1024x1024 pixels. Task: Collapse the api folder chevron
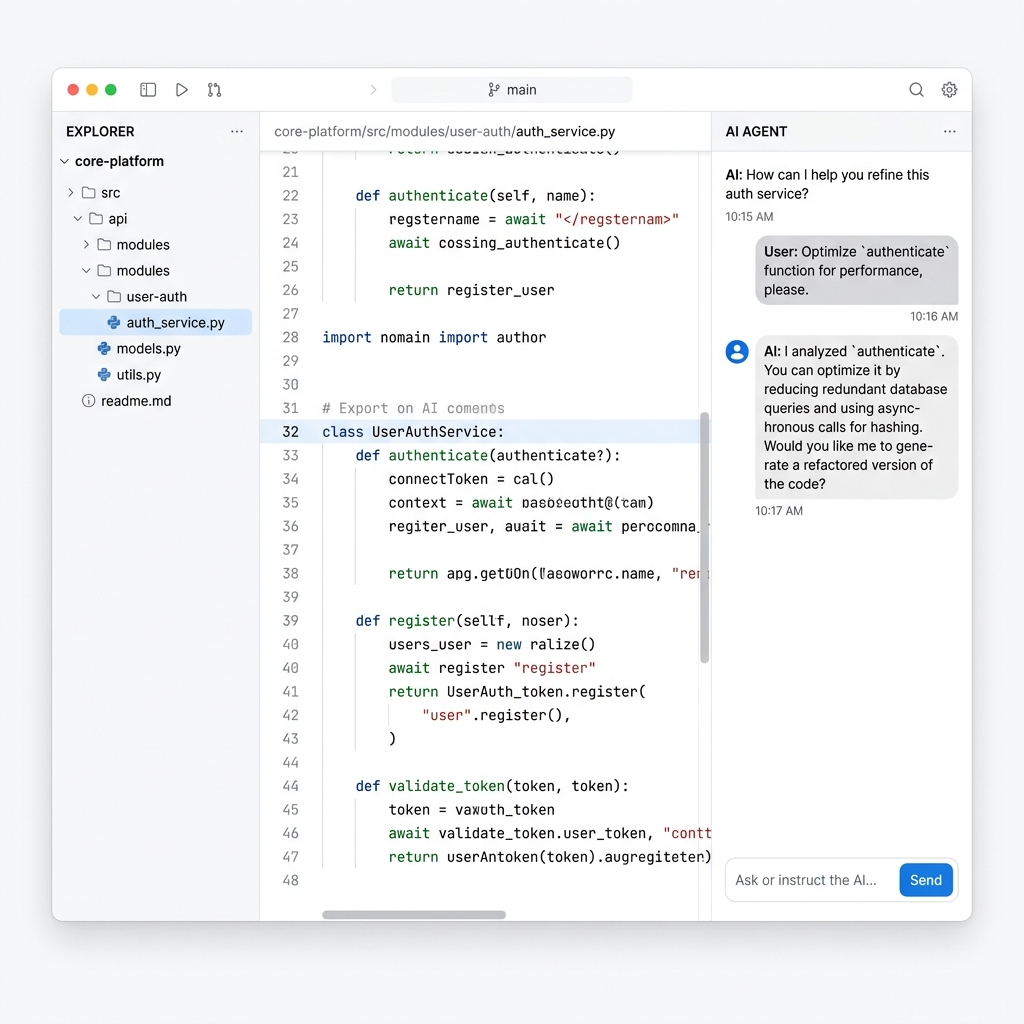78,219
